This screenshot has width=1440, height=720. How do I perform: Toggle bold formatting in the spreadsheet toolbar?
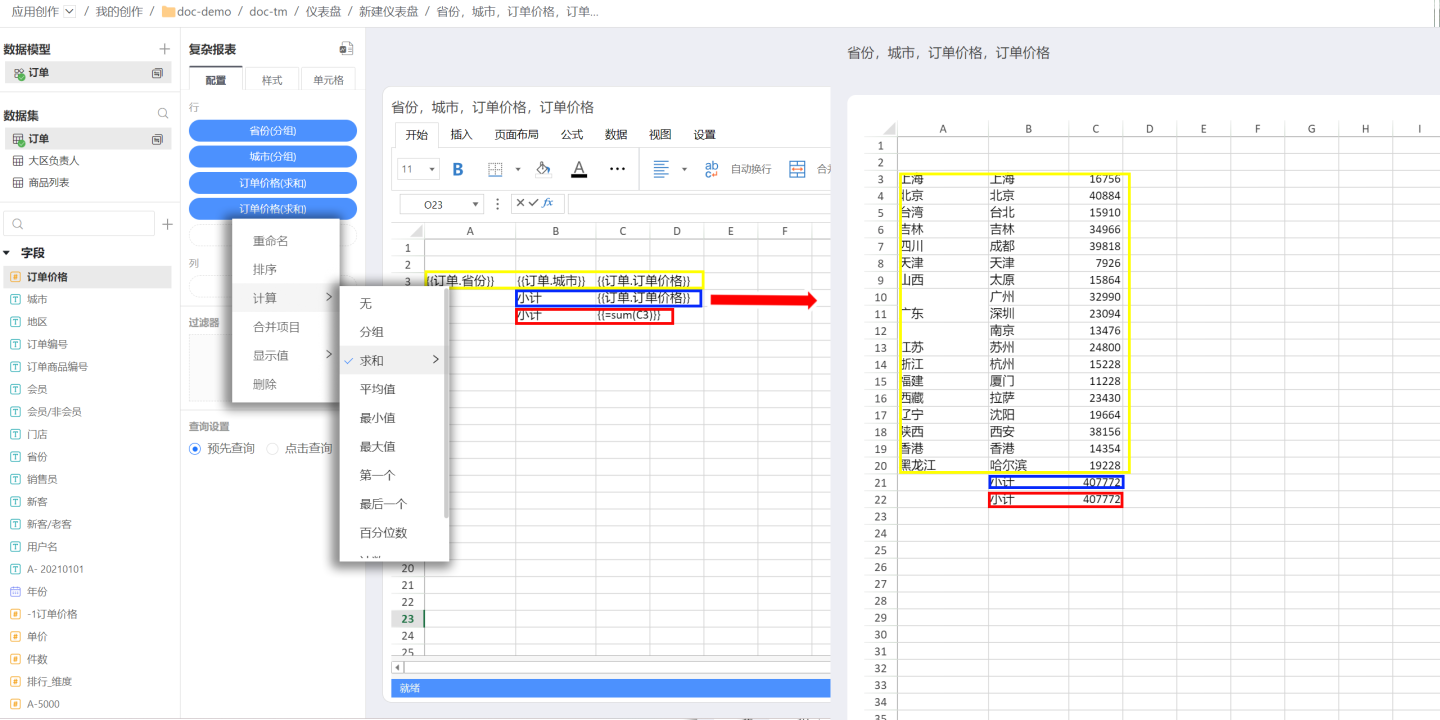(x=458, y=169)
